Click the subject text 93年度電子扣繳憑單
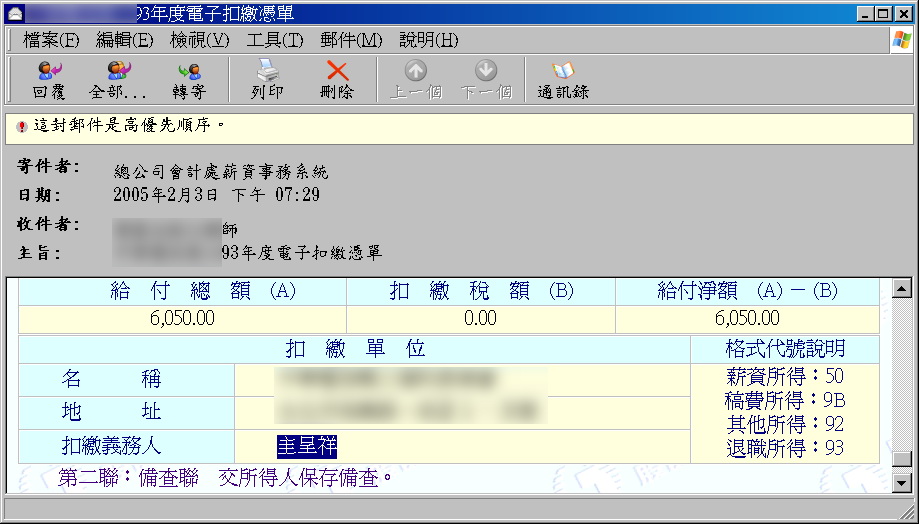Viewport: 919px width, 524px height. pos(302,253)
